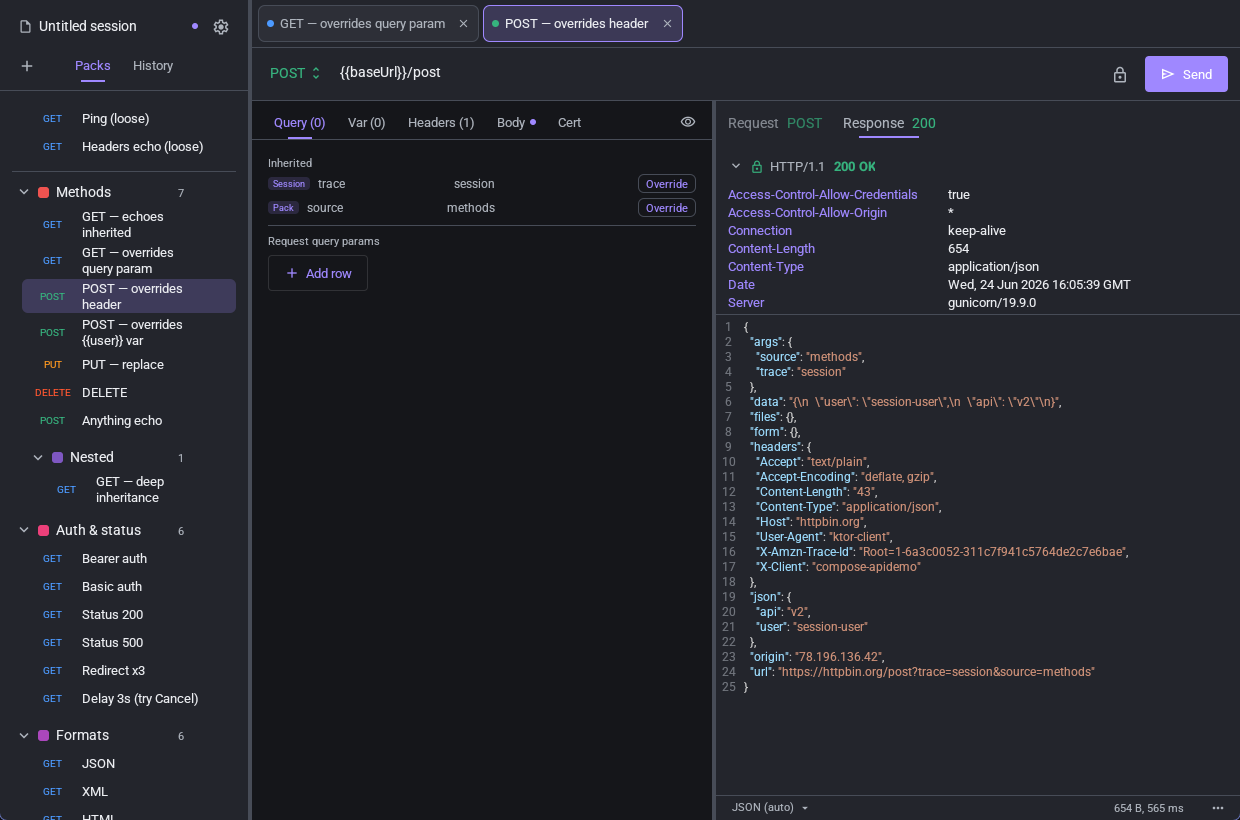Image resolution: width=1240 pixels, height=820 pixels.
Task: Close the GET overrides query param tab
Action: pyautogui.click(x=463, y=24)
